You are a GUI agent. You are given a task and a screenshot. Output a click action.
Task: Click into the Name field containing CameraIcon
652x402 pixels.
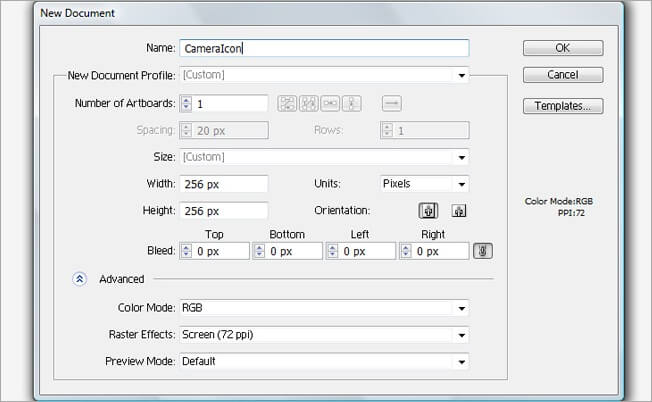tap(323, 48)
